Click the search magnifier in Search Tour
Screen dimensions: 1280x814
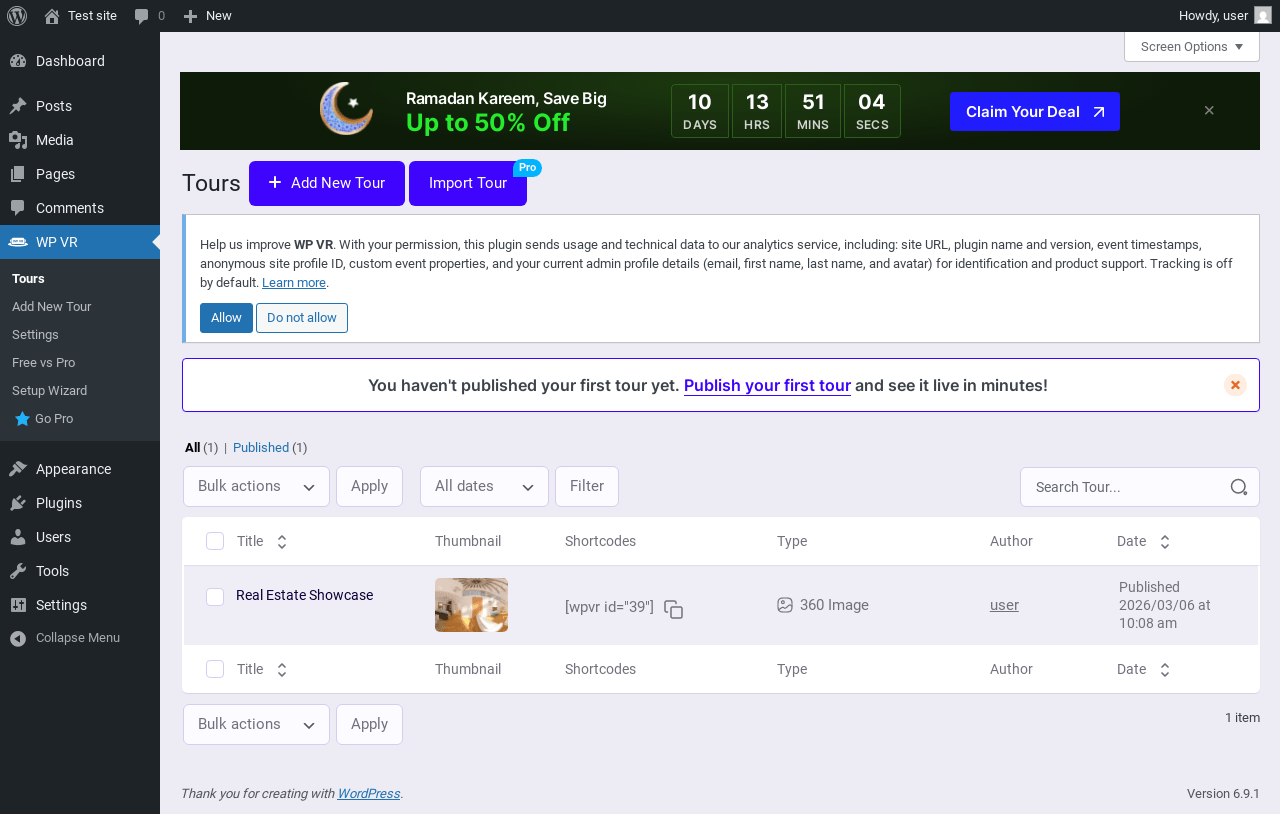(1238, 487)
